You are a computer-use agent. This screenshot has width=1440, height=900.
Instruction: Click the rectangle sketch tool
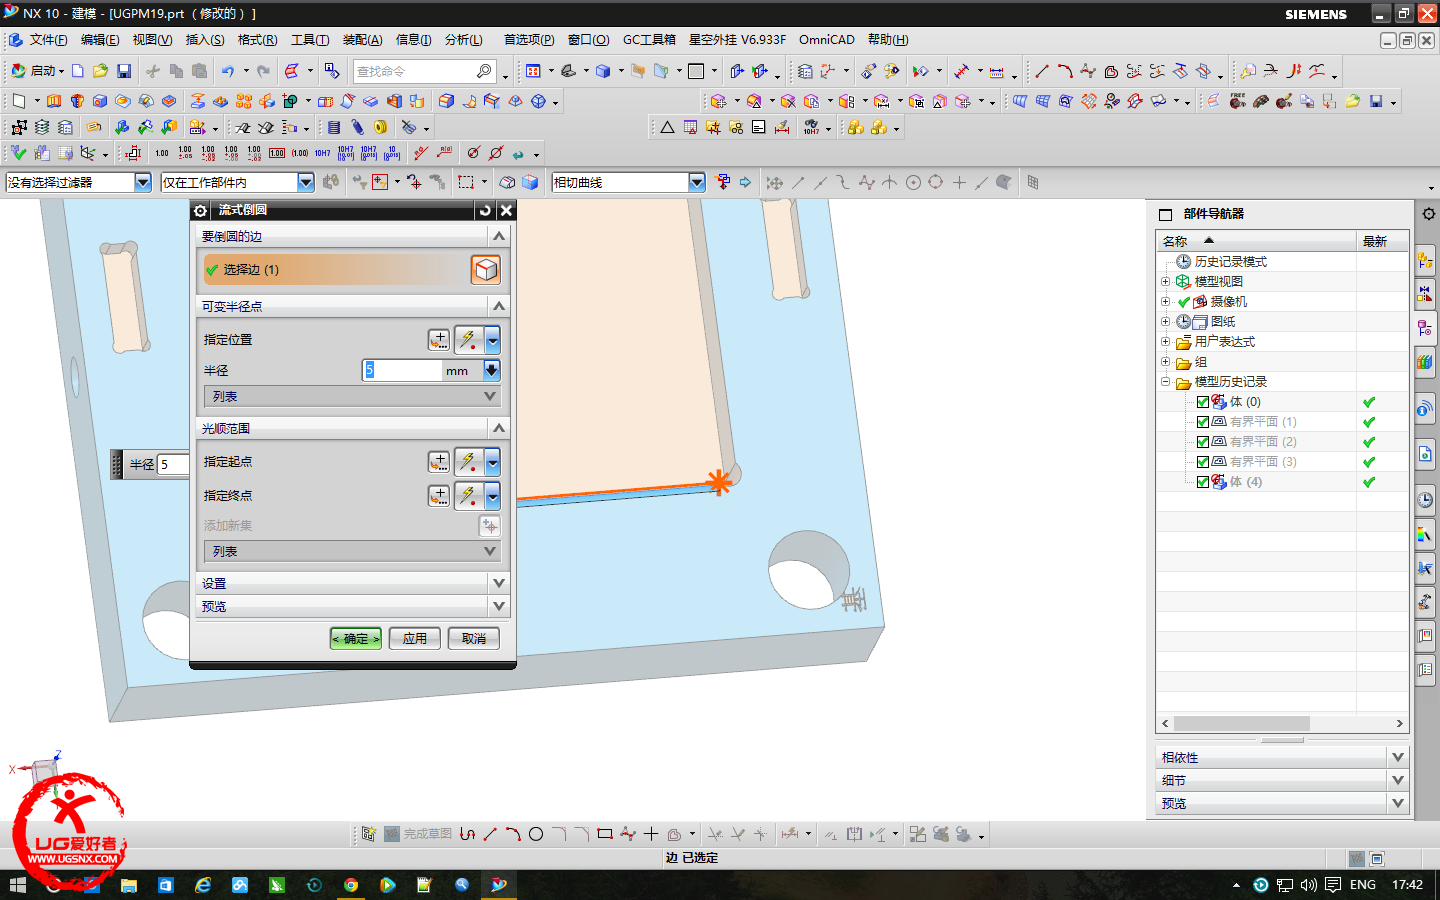[605, 834]
